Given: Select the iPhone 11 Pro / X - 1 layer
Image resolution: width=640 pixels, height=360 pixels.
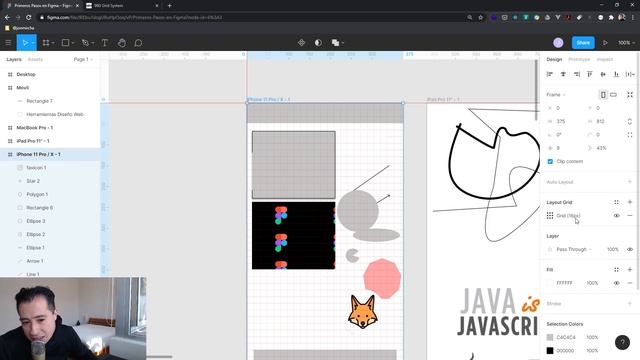Looking at the screenshot, I should (50, 154).
